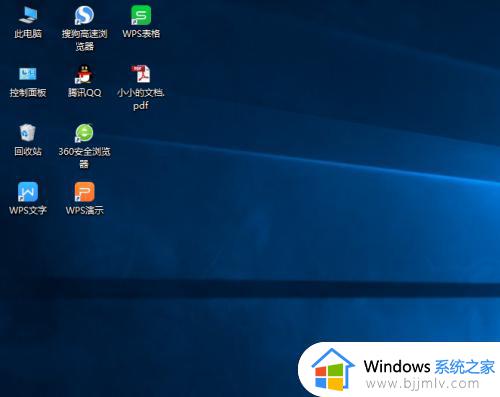Screen dimensions: 500x397
Task: Select the WPS文字 writer icon
Action: [x=28, y=192]
